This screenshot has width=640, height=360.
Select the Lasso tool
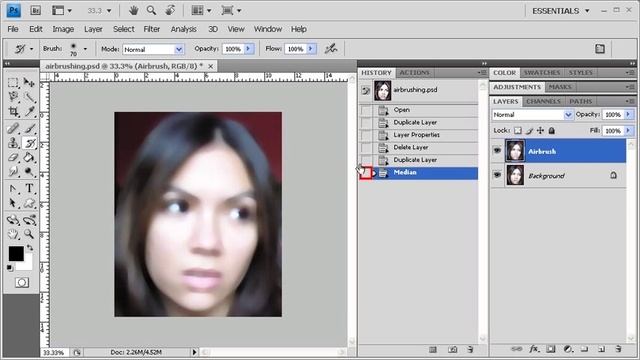13,97
